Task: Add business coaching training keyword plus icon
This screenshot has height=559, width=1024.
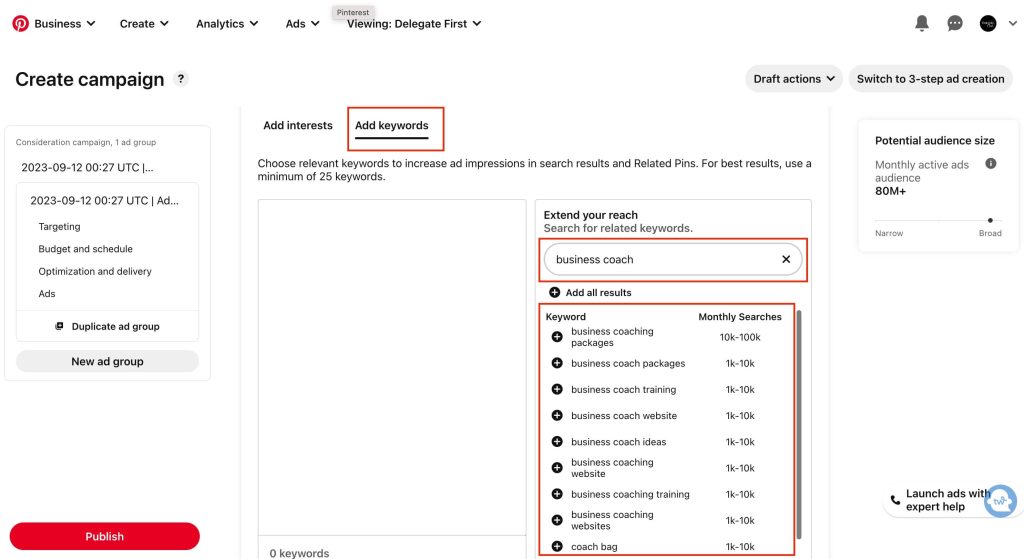Action: pos(557,494)
